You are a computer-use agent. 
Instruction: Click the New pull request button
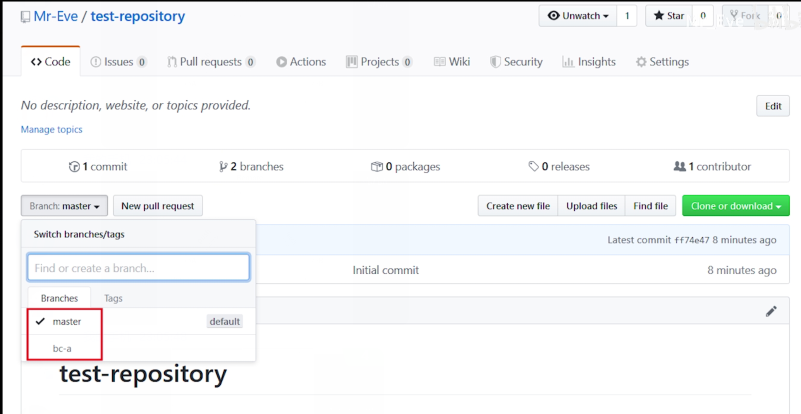click(x=158, y=206)
